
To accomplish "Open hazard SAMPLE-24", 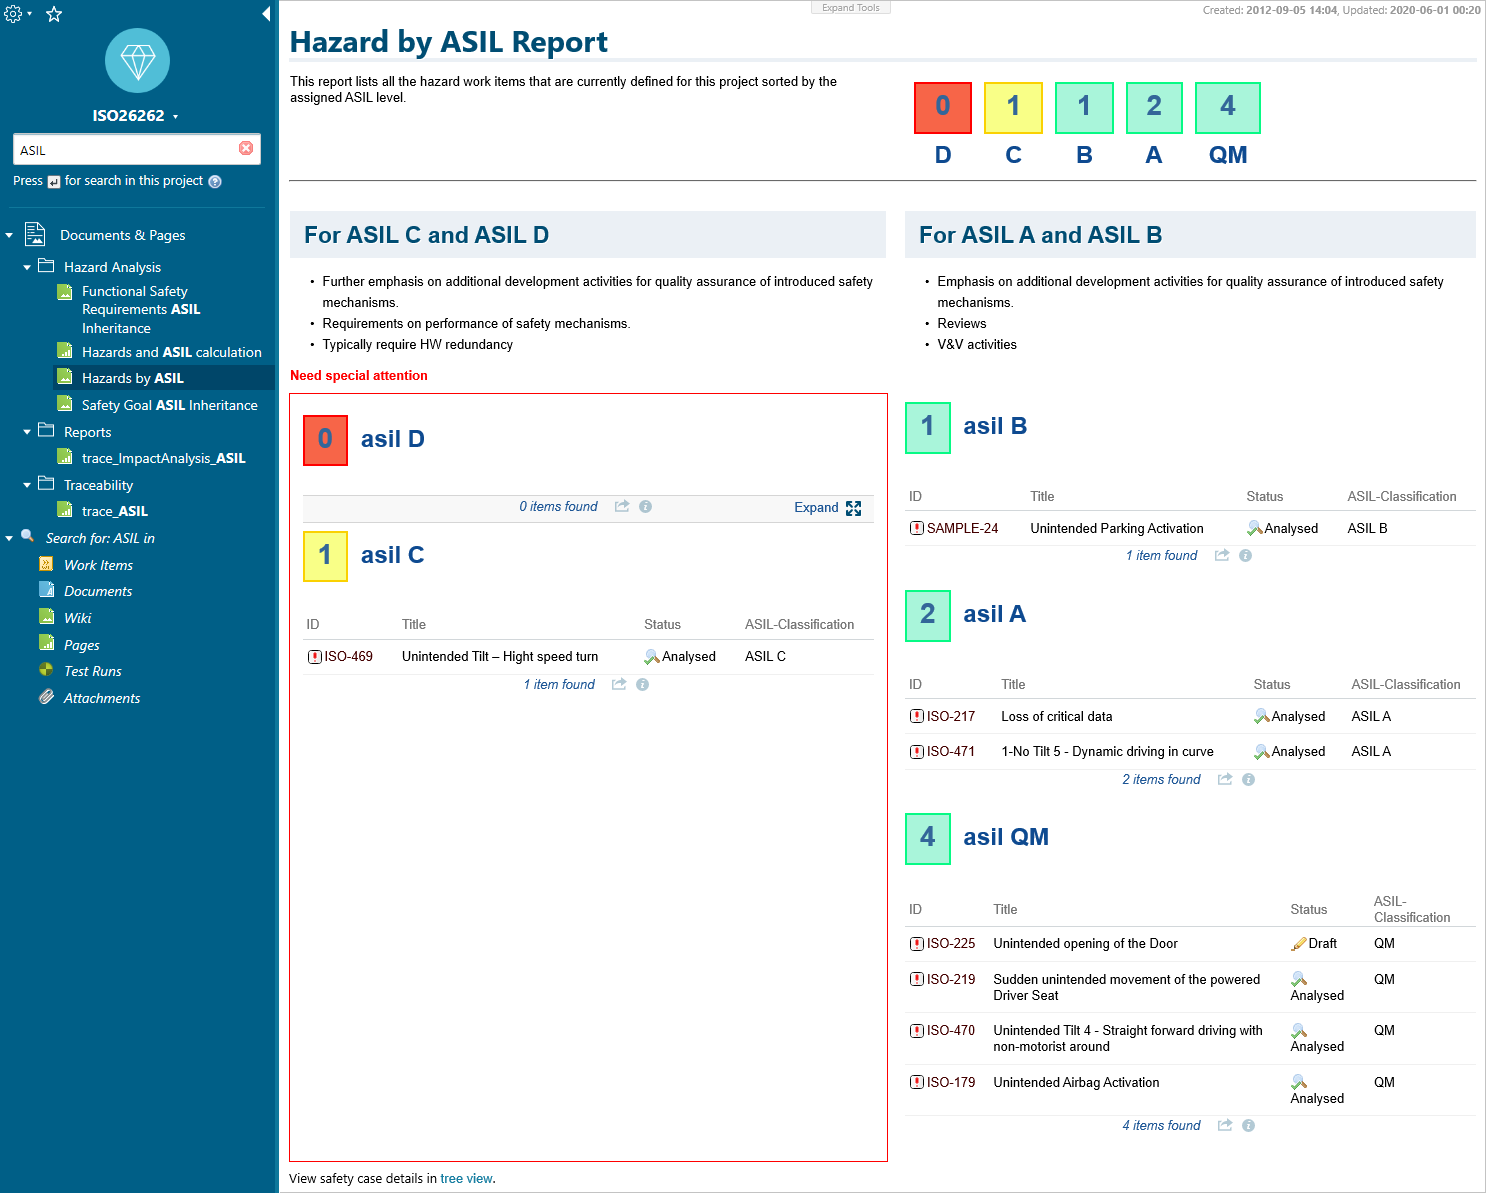I will 962,529.
